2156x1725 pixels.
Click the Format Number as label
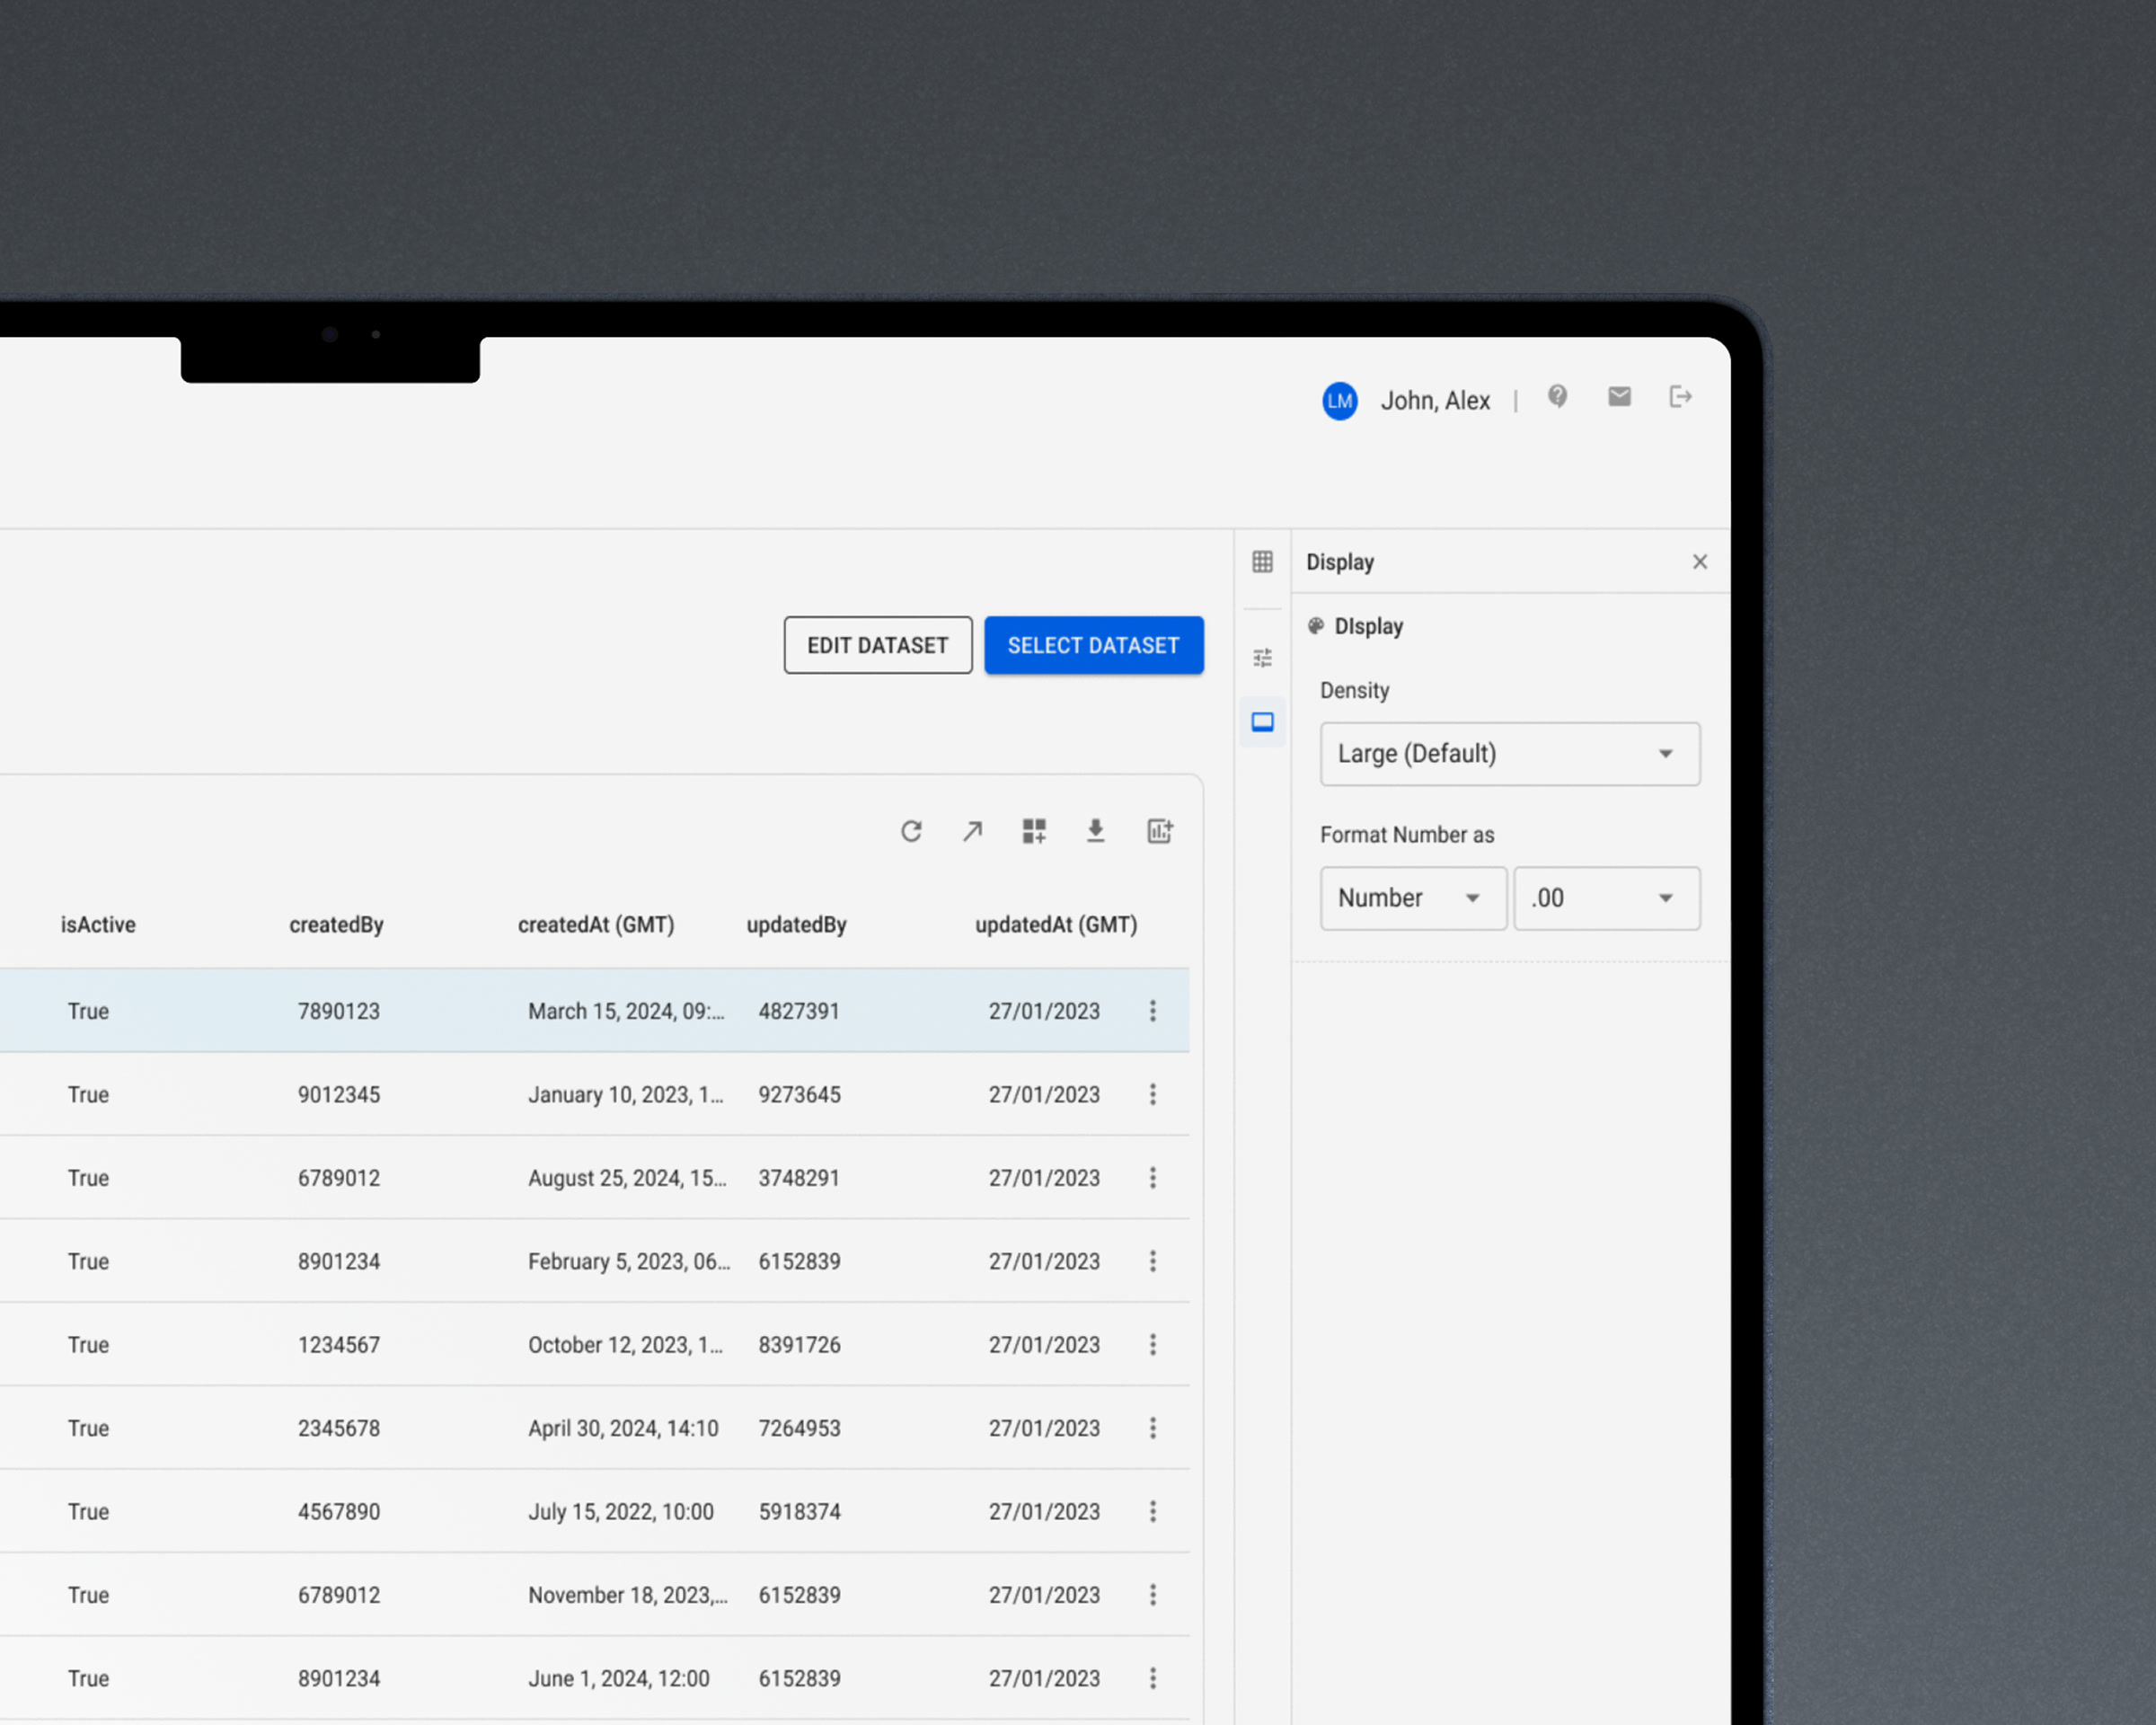coord(1406,835)
